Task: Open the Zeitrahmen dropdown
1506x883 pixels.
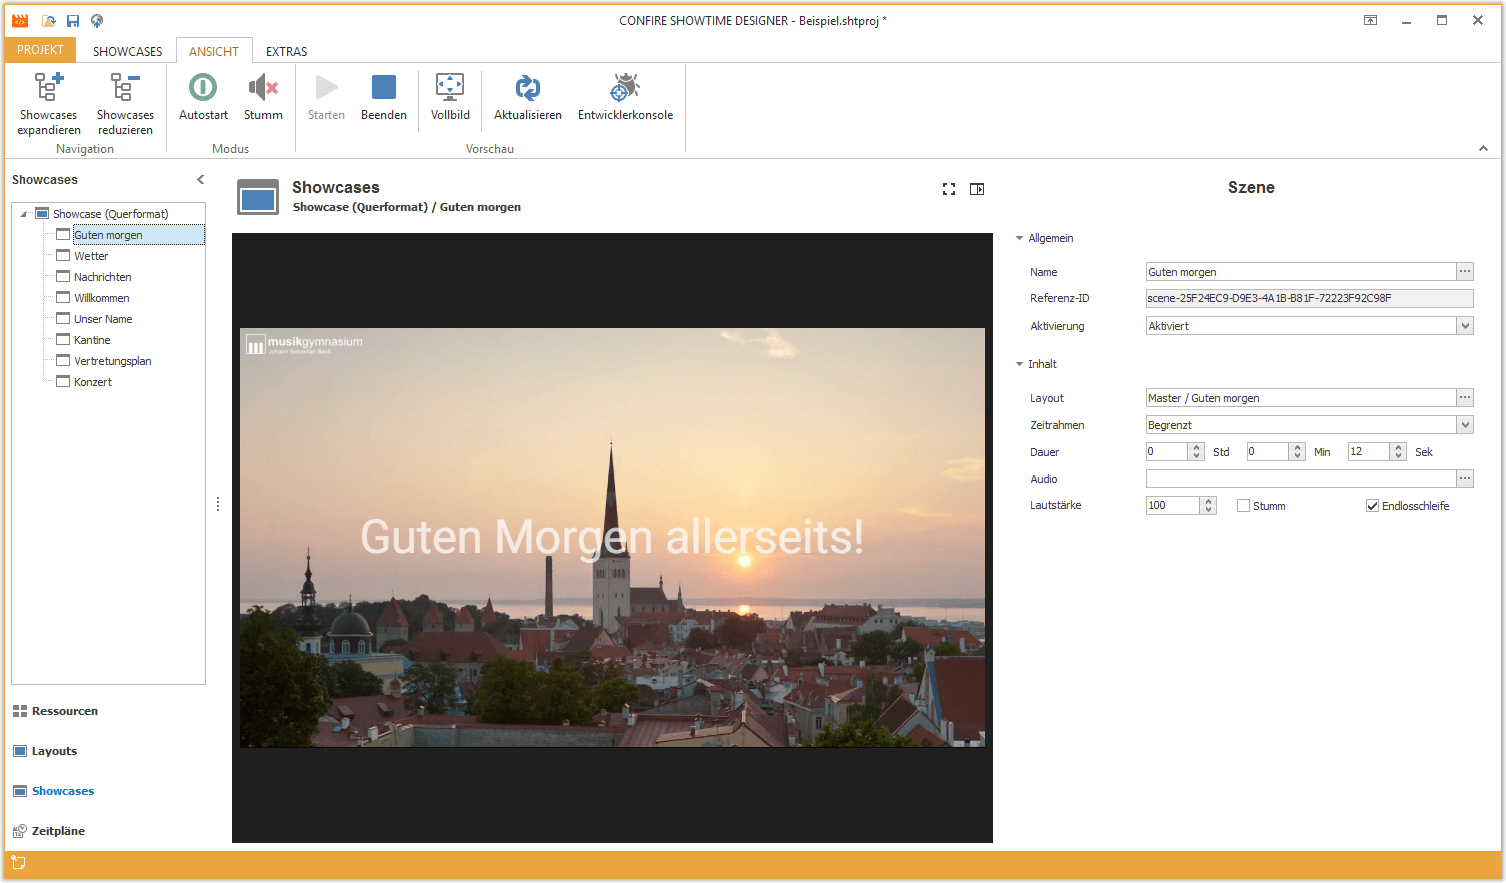Action: click(x=1464, y=425)
